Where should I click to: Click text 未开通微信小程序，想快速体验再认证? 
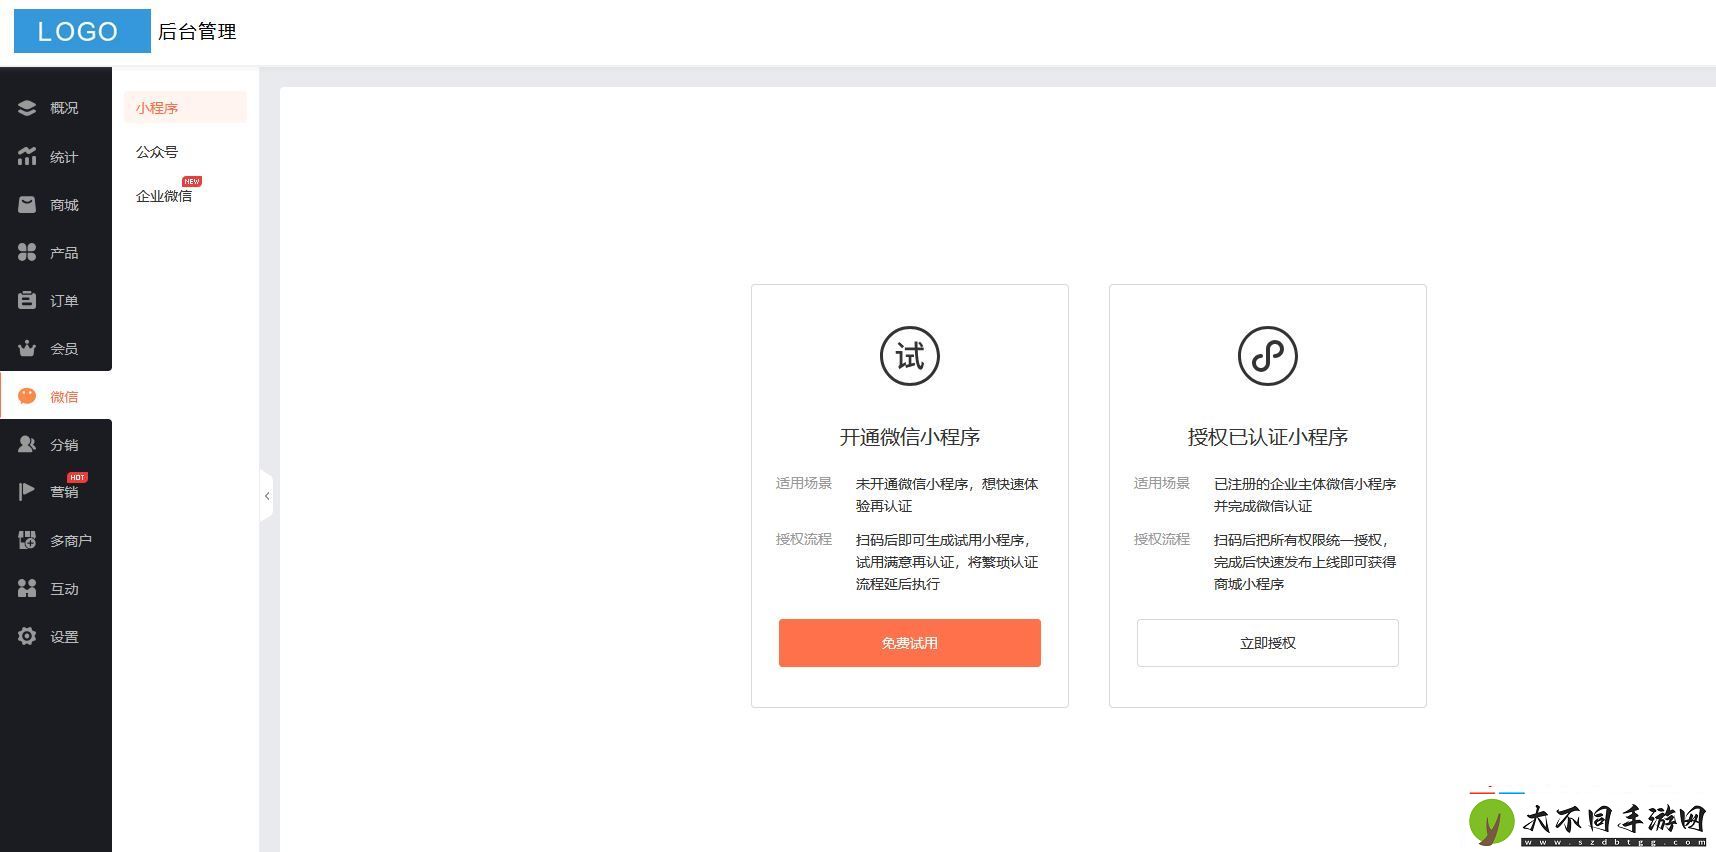947,495
